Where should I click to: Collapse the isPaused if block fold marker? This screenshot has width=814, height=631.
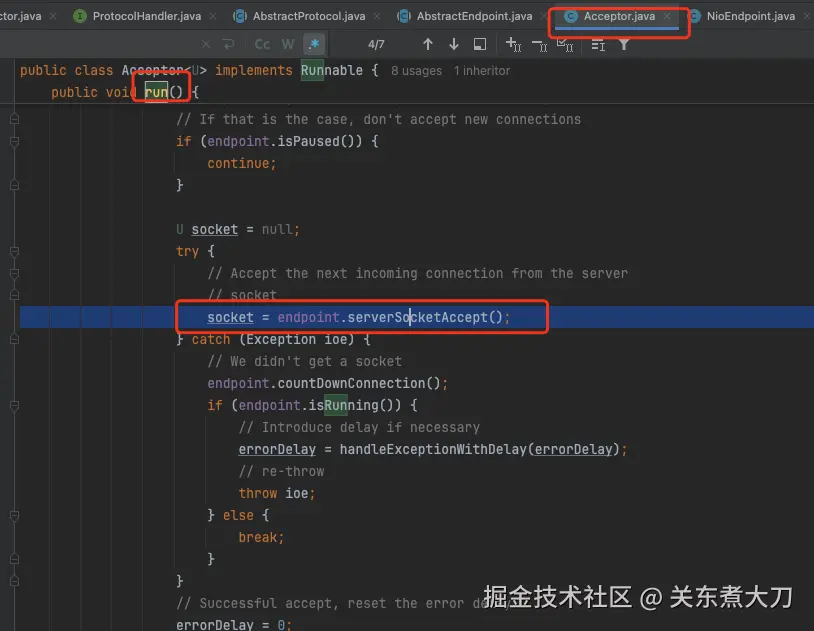tap(15, 142)
